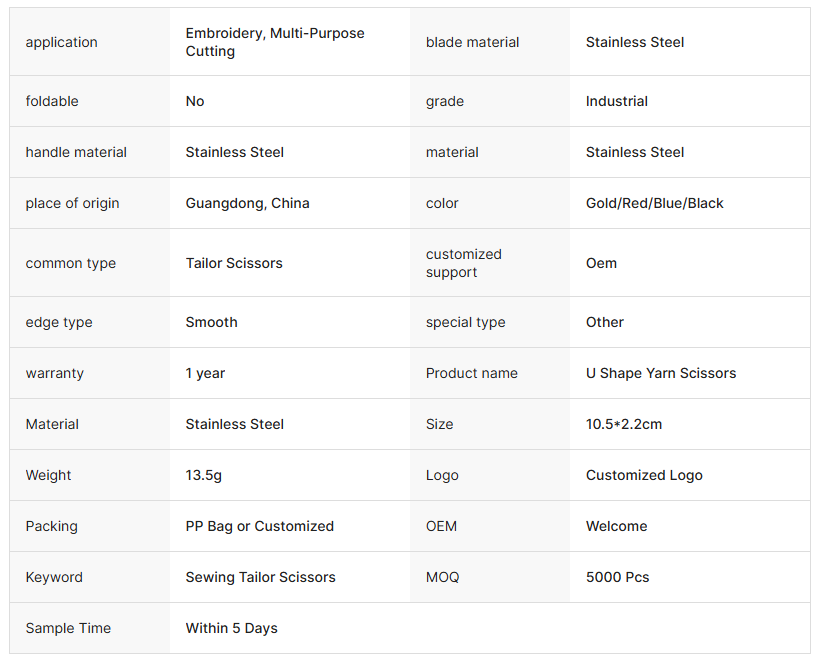Screen dimensions: 821x663
Task: Click the 'application' attribute label
Action: [61, 42]
